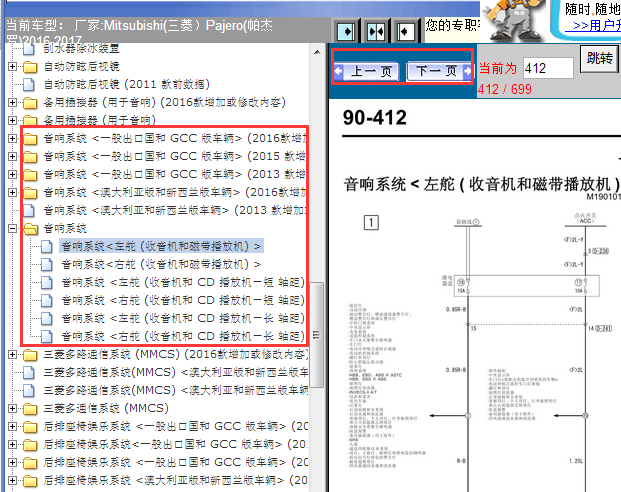Click the split-pane layout icon in the toolbar
The height and width of the screenshot is (492, 621).
pos(375,31)
